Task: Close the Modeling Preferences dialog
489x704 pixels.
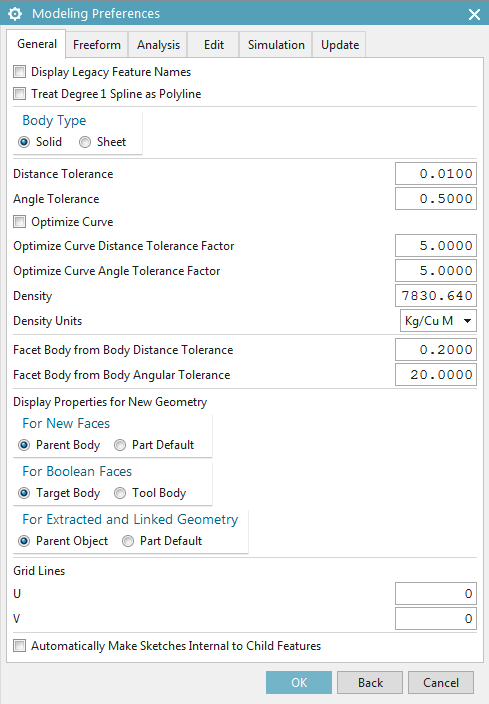Action: click(x=474, y=14)
